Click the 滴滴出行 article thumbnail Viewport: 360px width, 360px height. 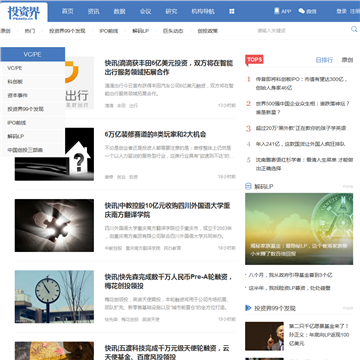[x=79, y=83]
